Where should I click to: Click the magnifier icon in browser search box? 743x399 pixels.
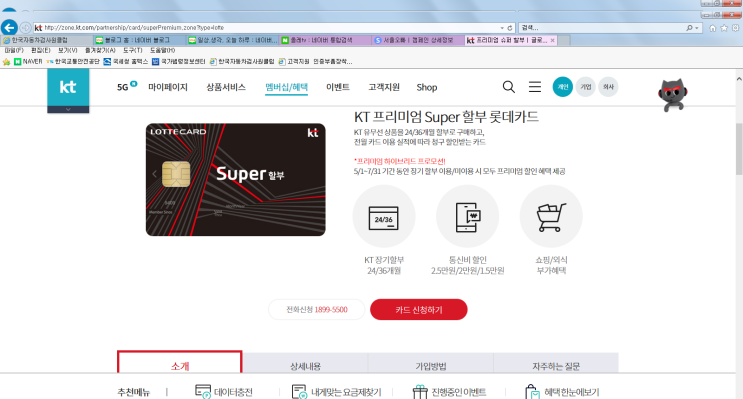689,28
